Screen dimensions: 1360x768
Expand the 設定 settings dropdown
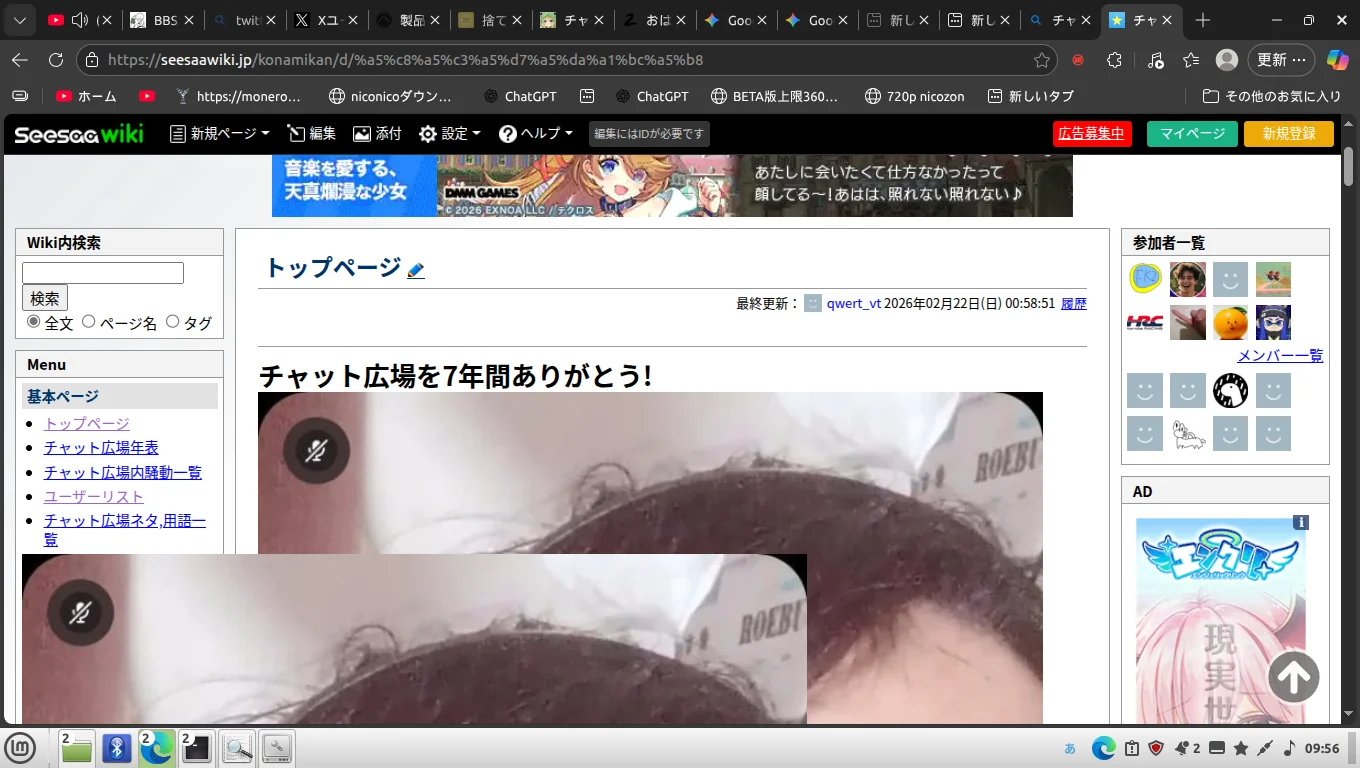[449, 134]
